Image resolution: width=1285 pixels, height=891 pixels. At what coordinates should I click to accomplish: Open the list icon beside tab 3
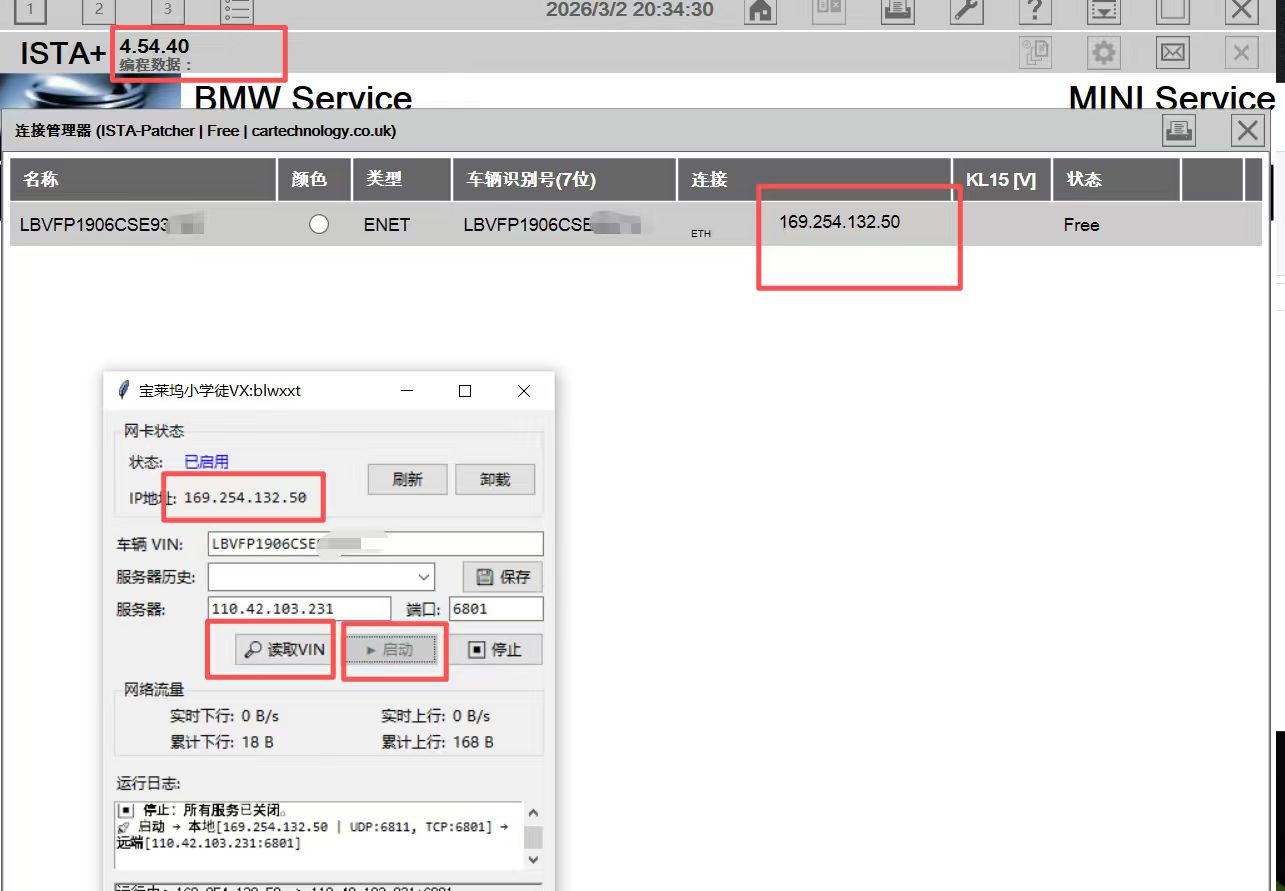pyautogui.click(x=237, y=11)
